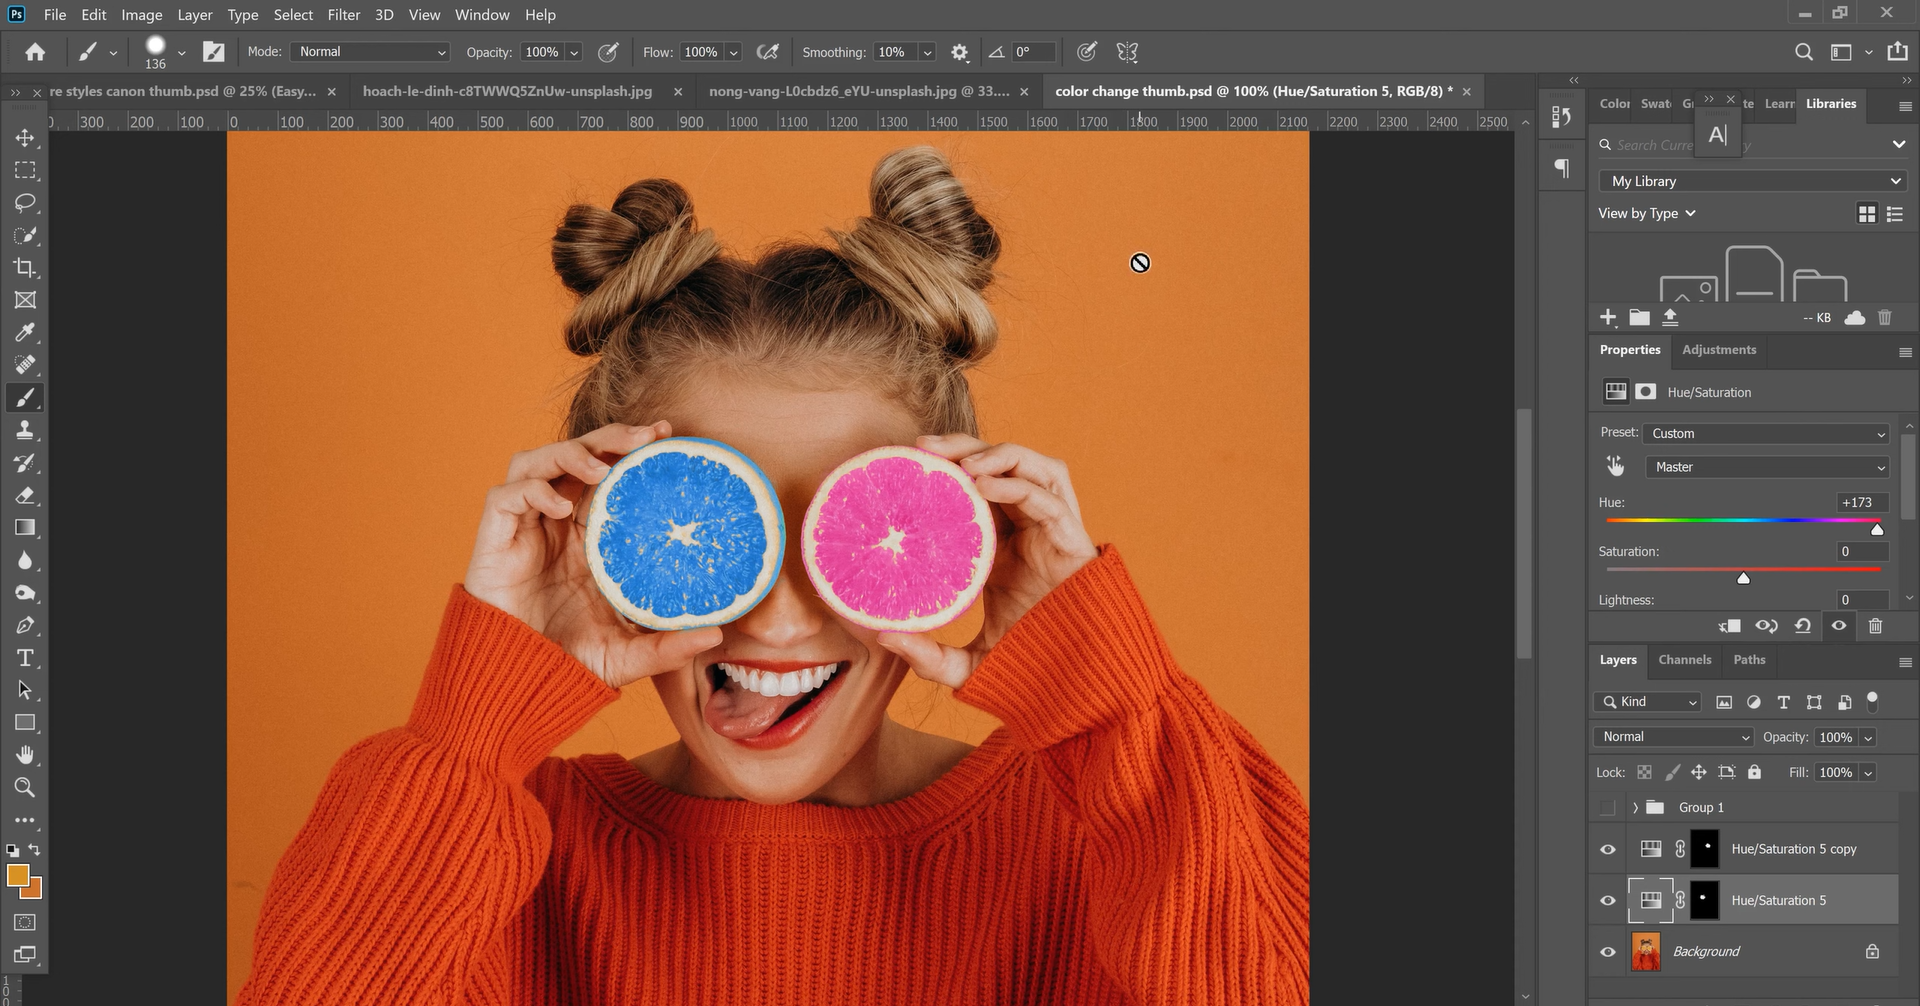Switch to the Channels tab
The image size is (1920, 1006).
click(x=1684, y=660)
